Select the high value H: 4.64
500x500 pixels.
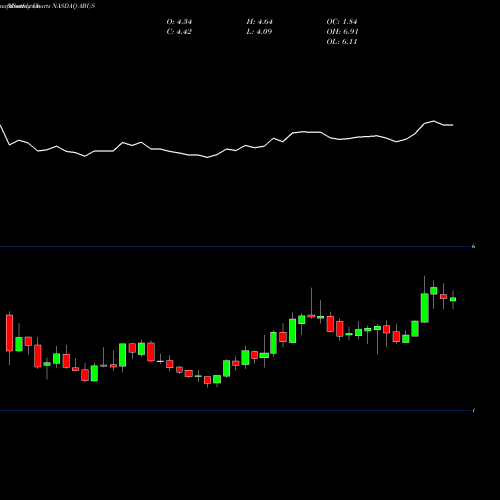point(259,22)
